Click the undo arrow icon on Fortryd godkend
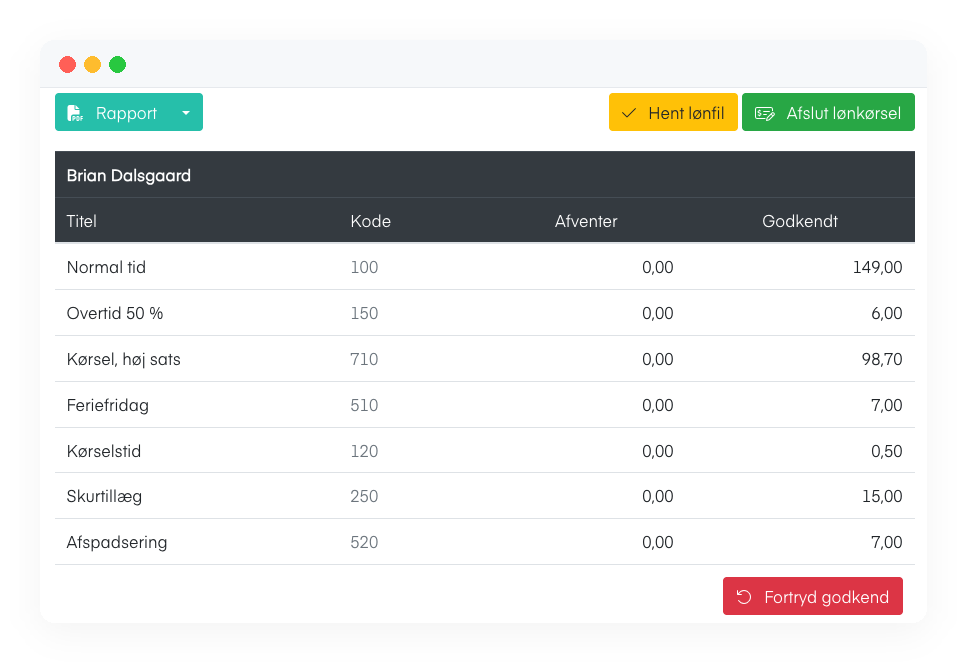The image size is (967, 663). click(744, 596)
